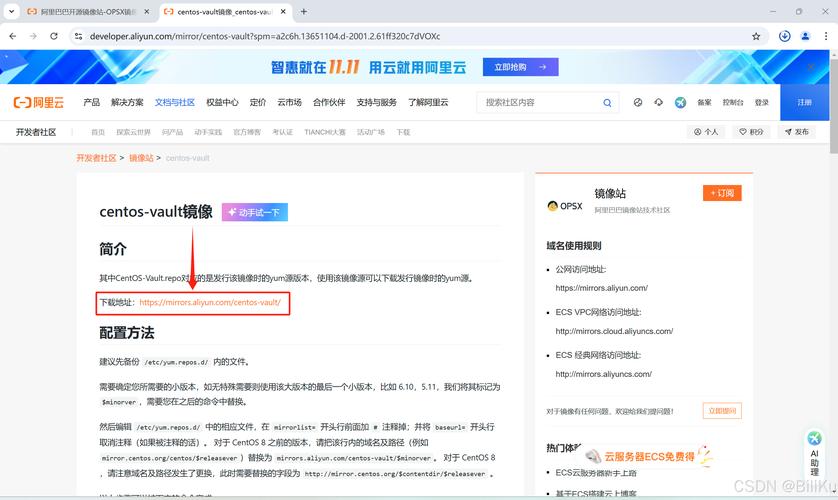Open the 首页 community nav item
Image resolution: width=838 pixels, height=500 pixels.
pyautogui.click(x=98, y=132)
